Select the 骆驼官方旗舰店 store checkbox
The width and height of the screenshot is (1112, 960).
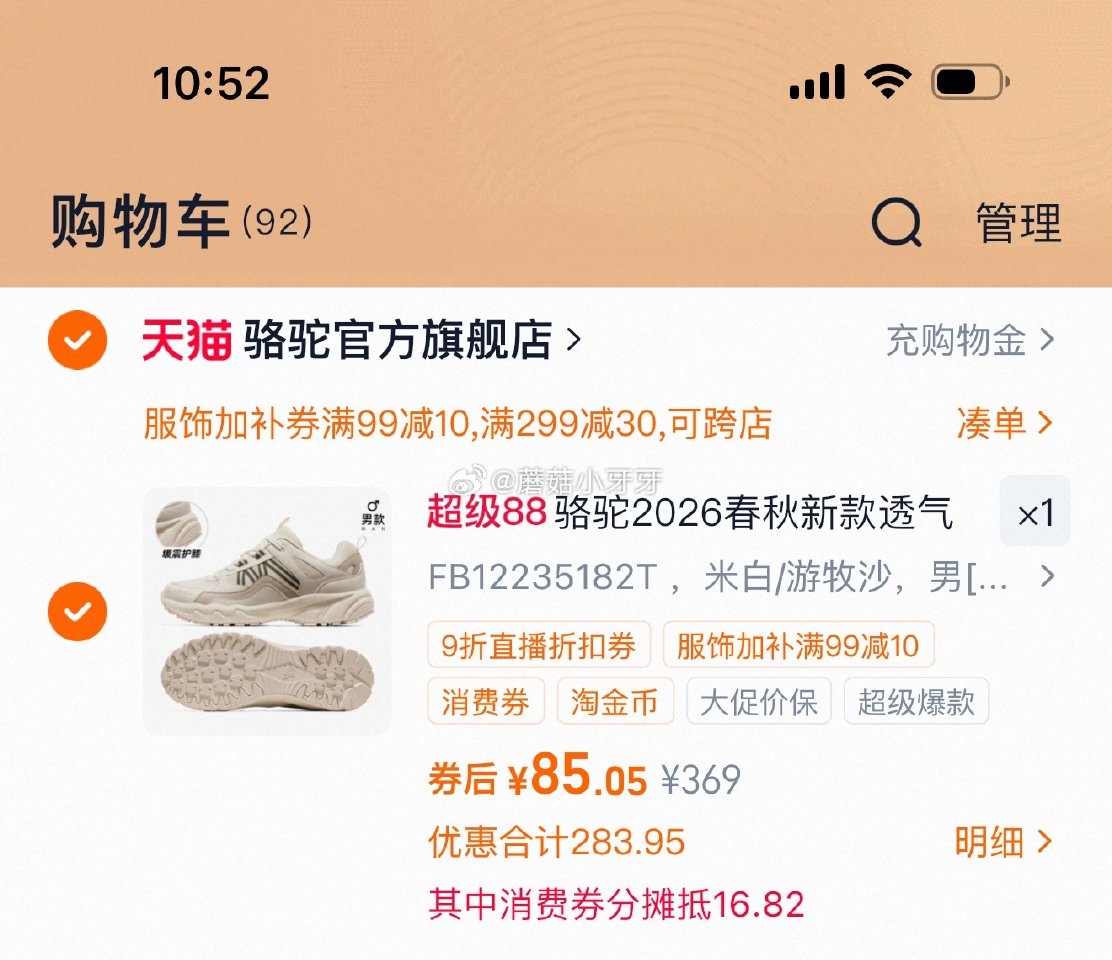click(x=77, y=340)
